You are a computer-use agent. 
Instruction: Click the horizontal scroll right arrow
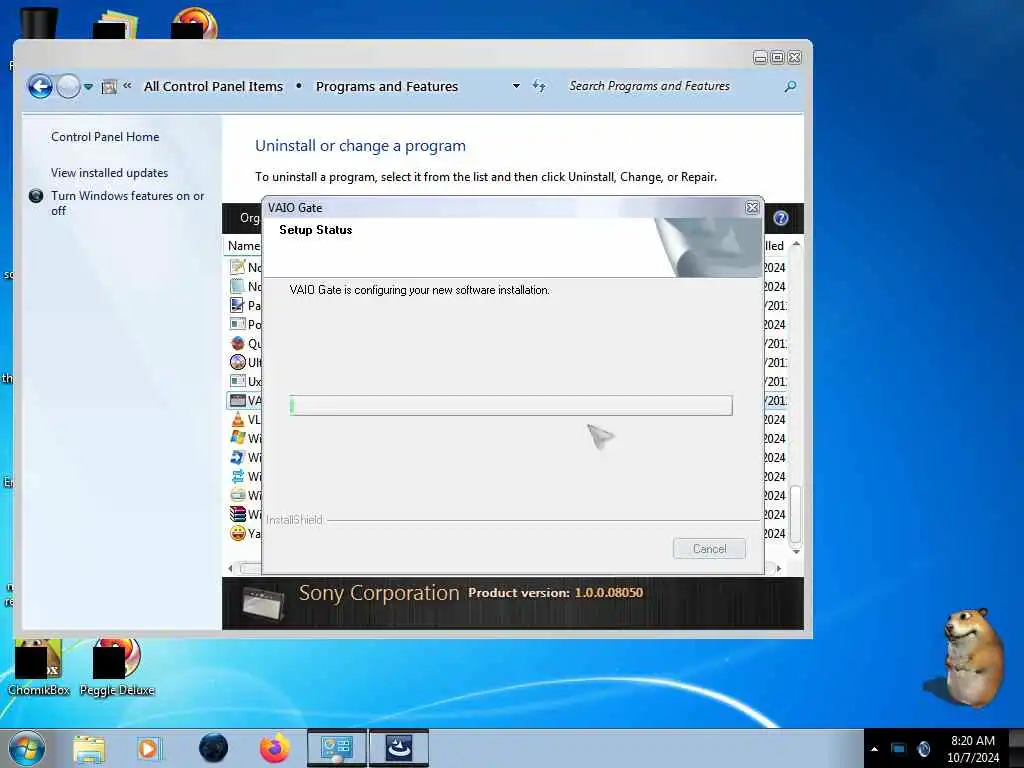778,568
